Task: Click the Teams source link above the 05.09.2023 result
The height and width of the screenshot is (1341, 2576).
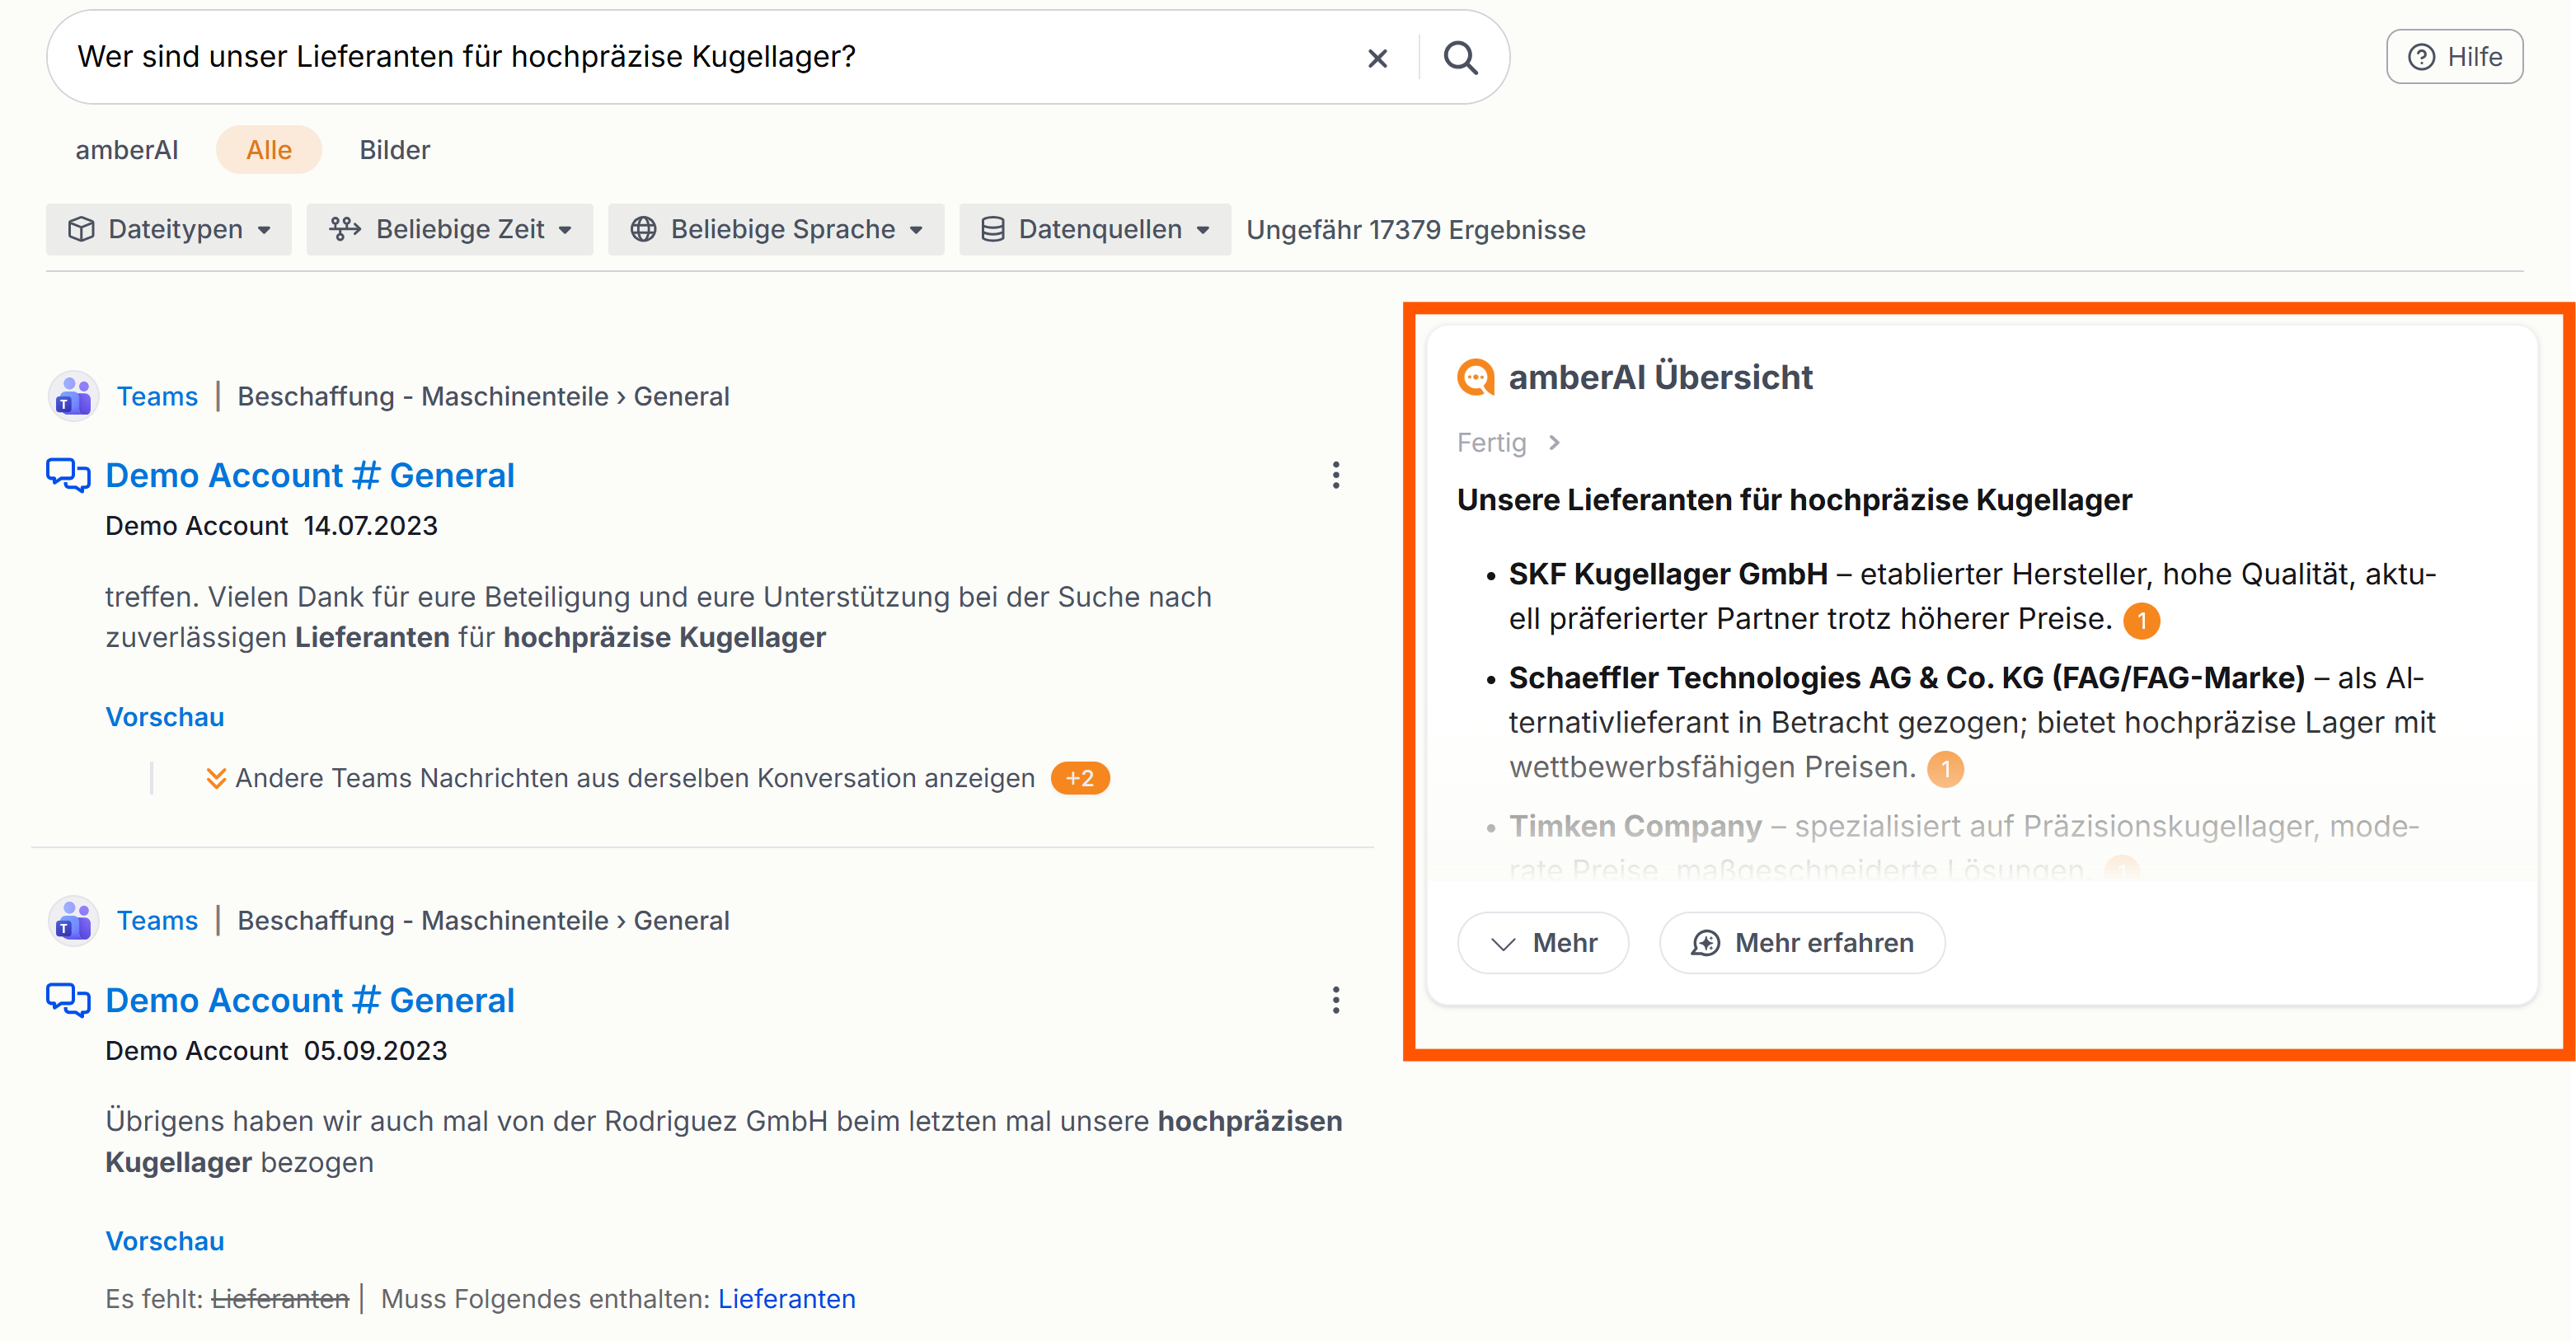Action: click(x=157, y=921)
